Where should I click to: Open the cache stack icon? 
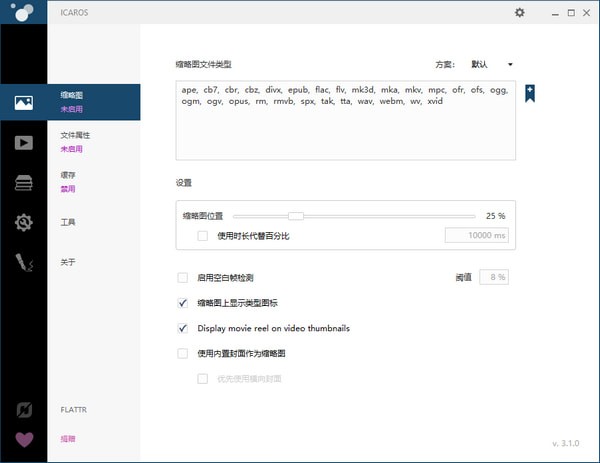point(24,183)
